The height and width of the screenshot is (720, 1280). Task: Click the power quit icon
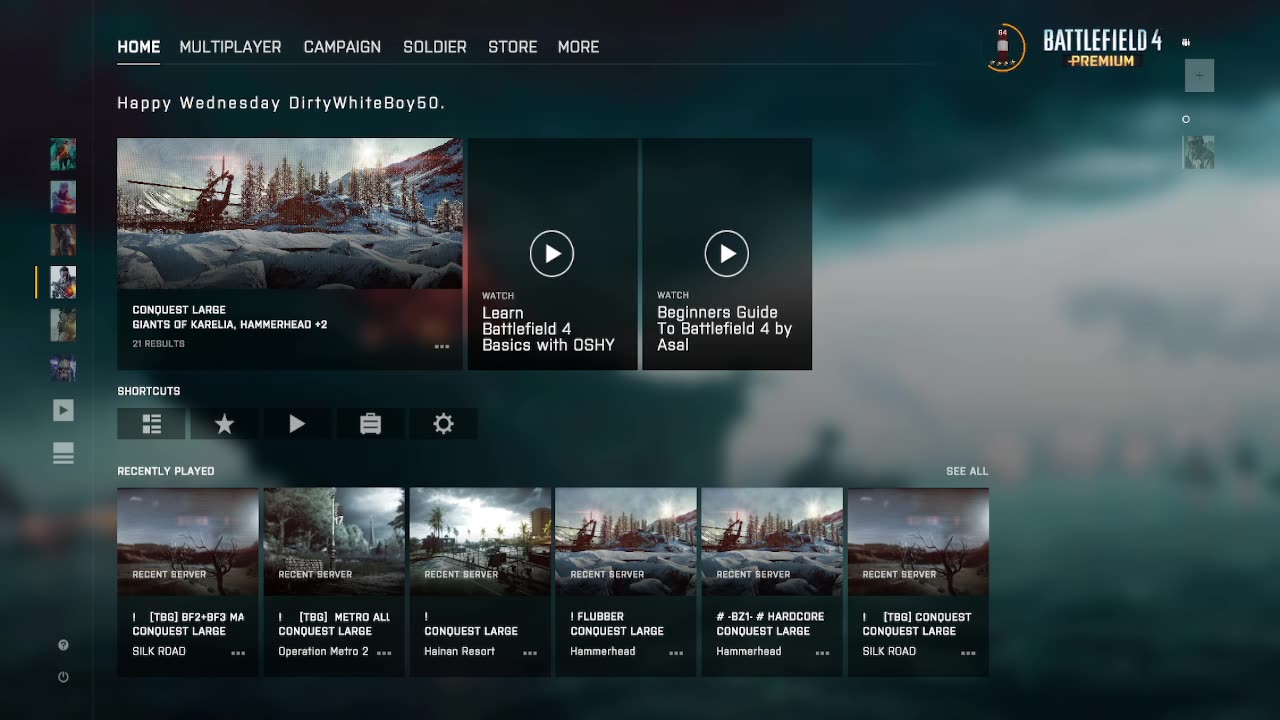(63, 677)
